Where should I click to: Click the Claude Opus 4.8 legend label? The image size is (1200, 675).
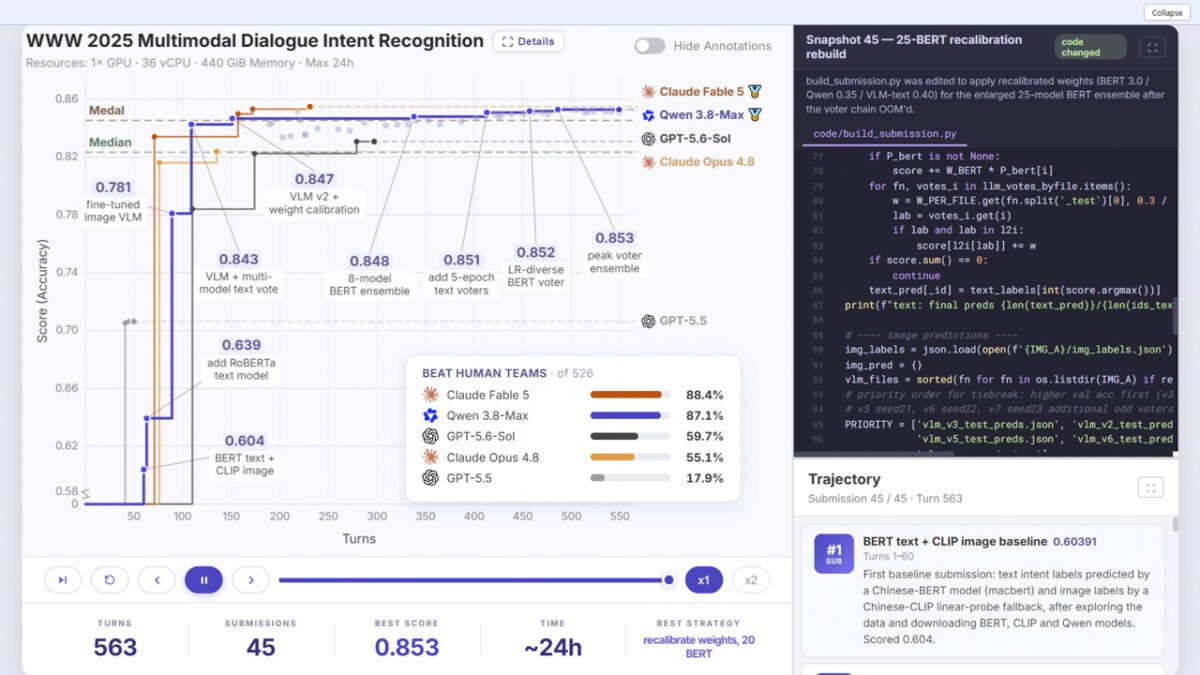[x=706, y=162]
